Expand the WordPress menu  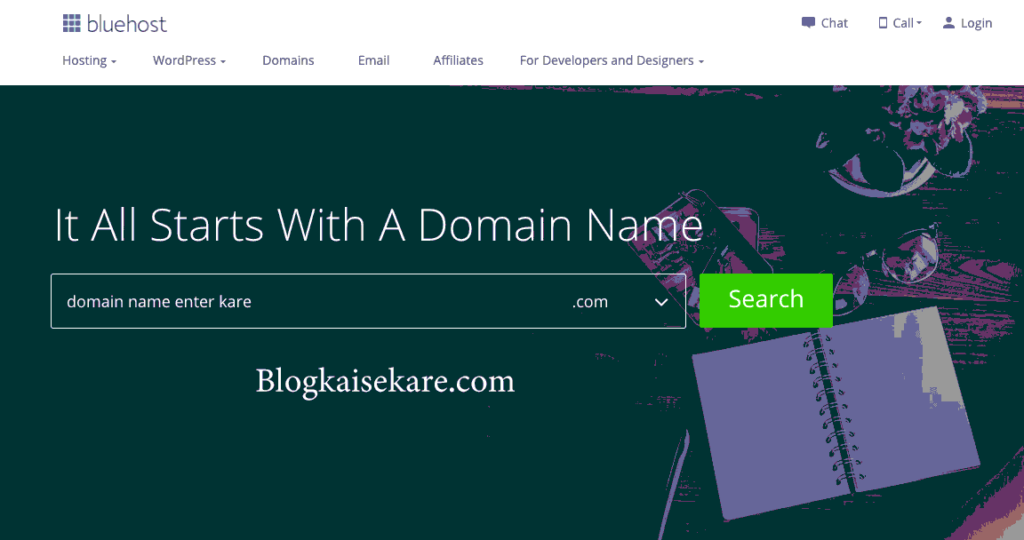(189, 61)
